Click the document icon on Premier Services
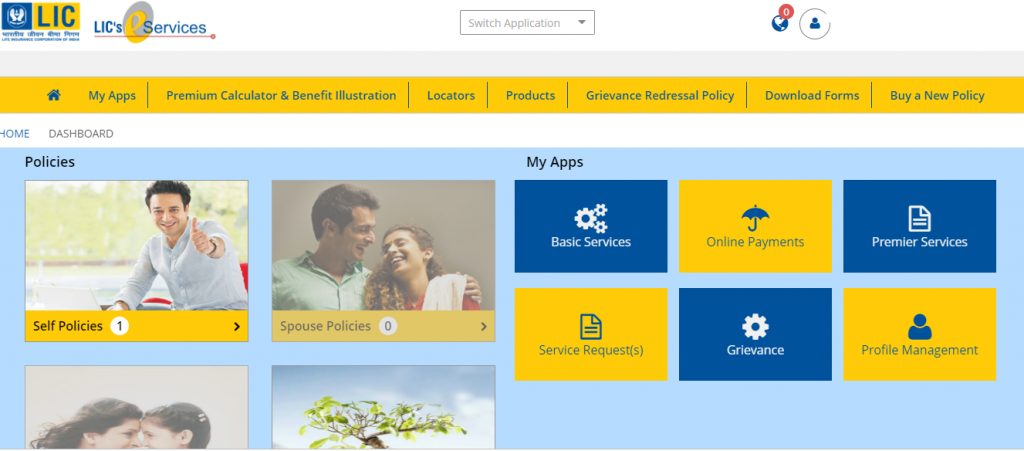 coord(920,219)
